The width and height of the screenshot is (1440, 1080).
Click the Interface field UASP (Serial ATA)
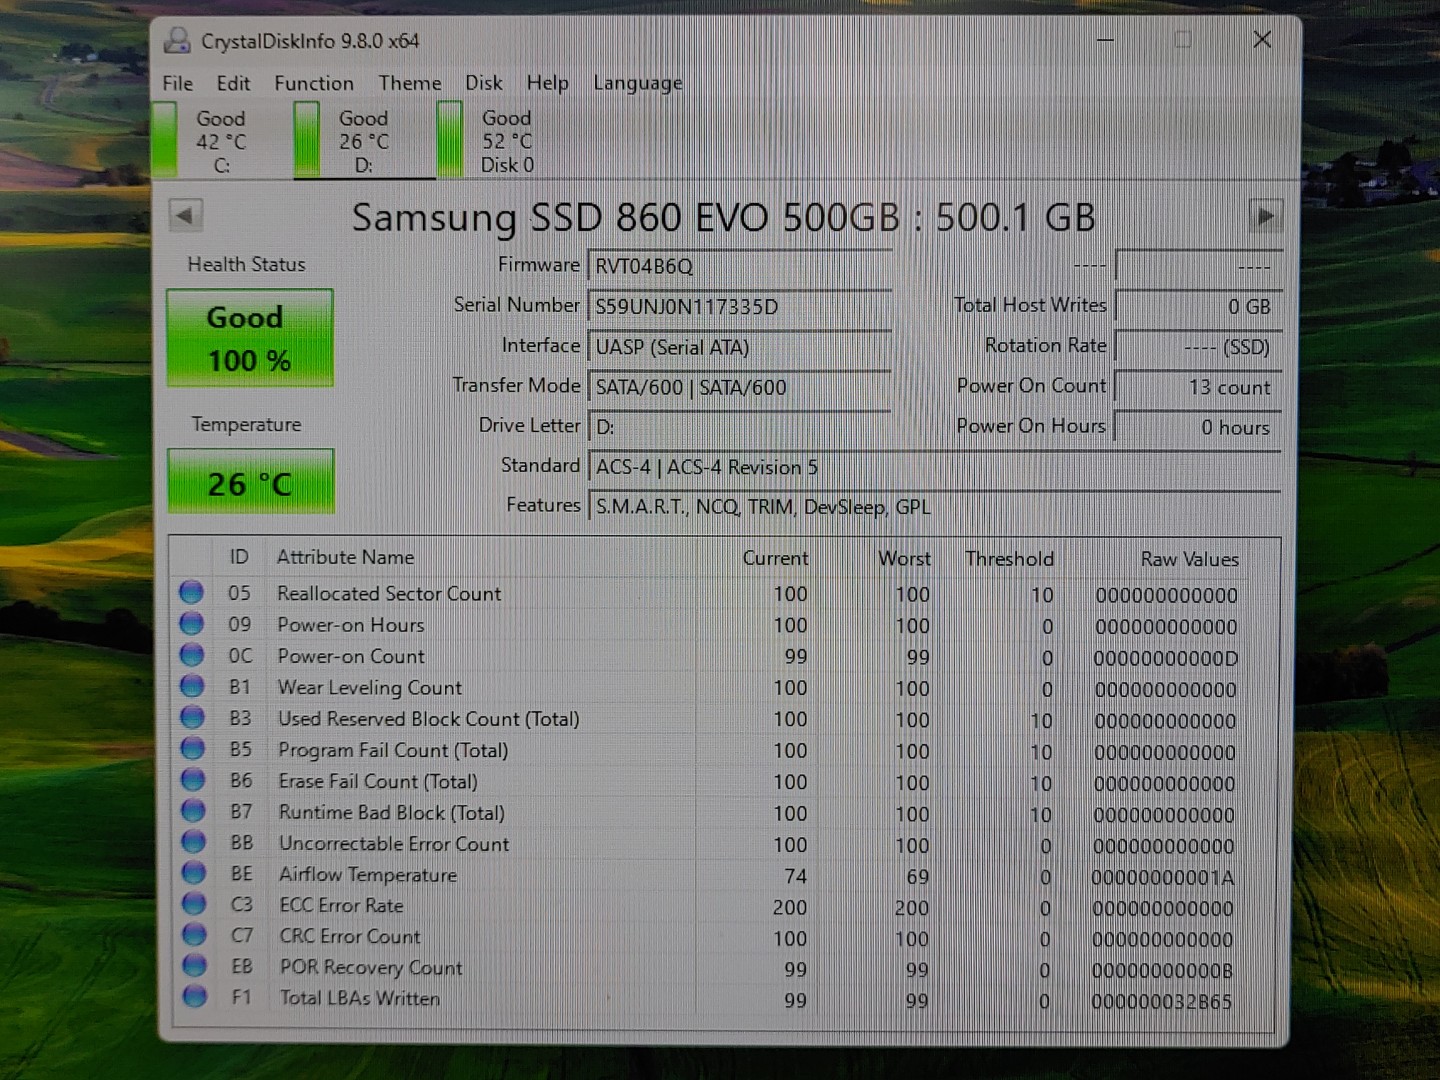(740, 347)
